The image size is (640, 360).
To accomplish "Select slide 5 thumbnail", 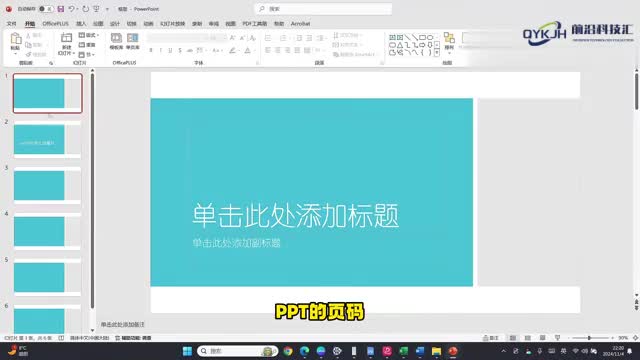I will (47, 278).
